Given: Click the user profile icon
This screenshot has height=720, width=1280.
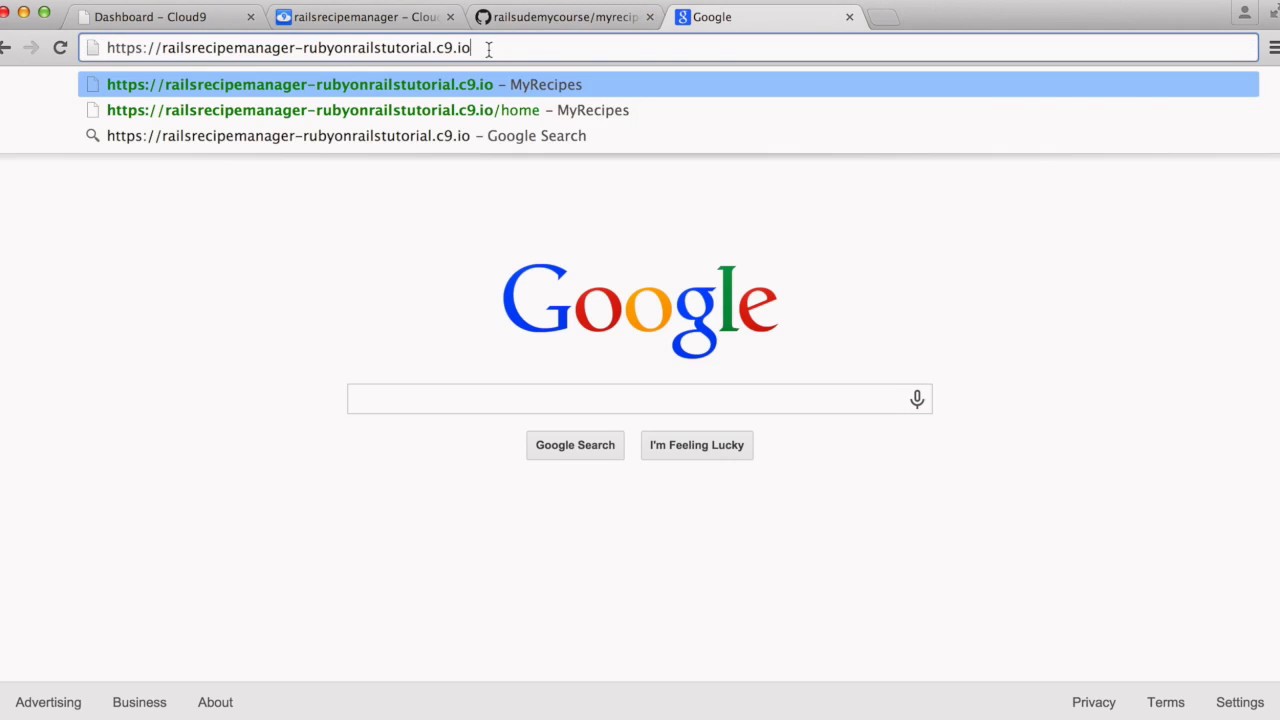Looking at the screenshot, I should coord(1245,13).
